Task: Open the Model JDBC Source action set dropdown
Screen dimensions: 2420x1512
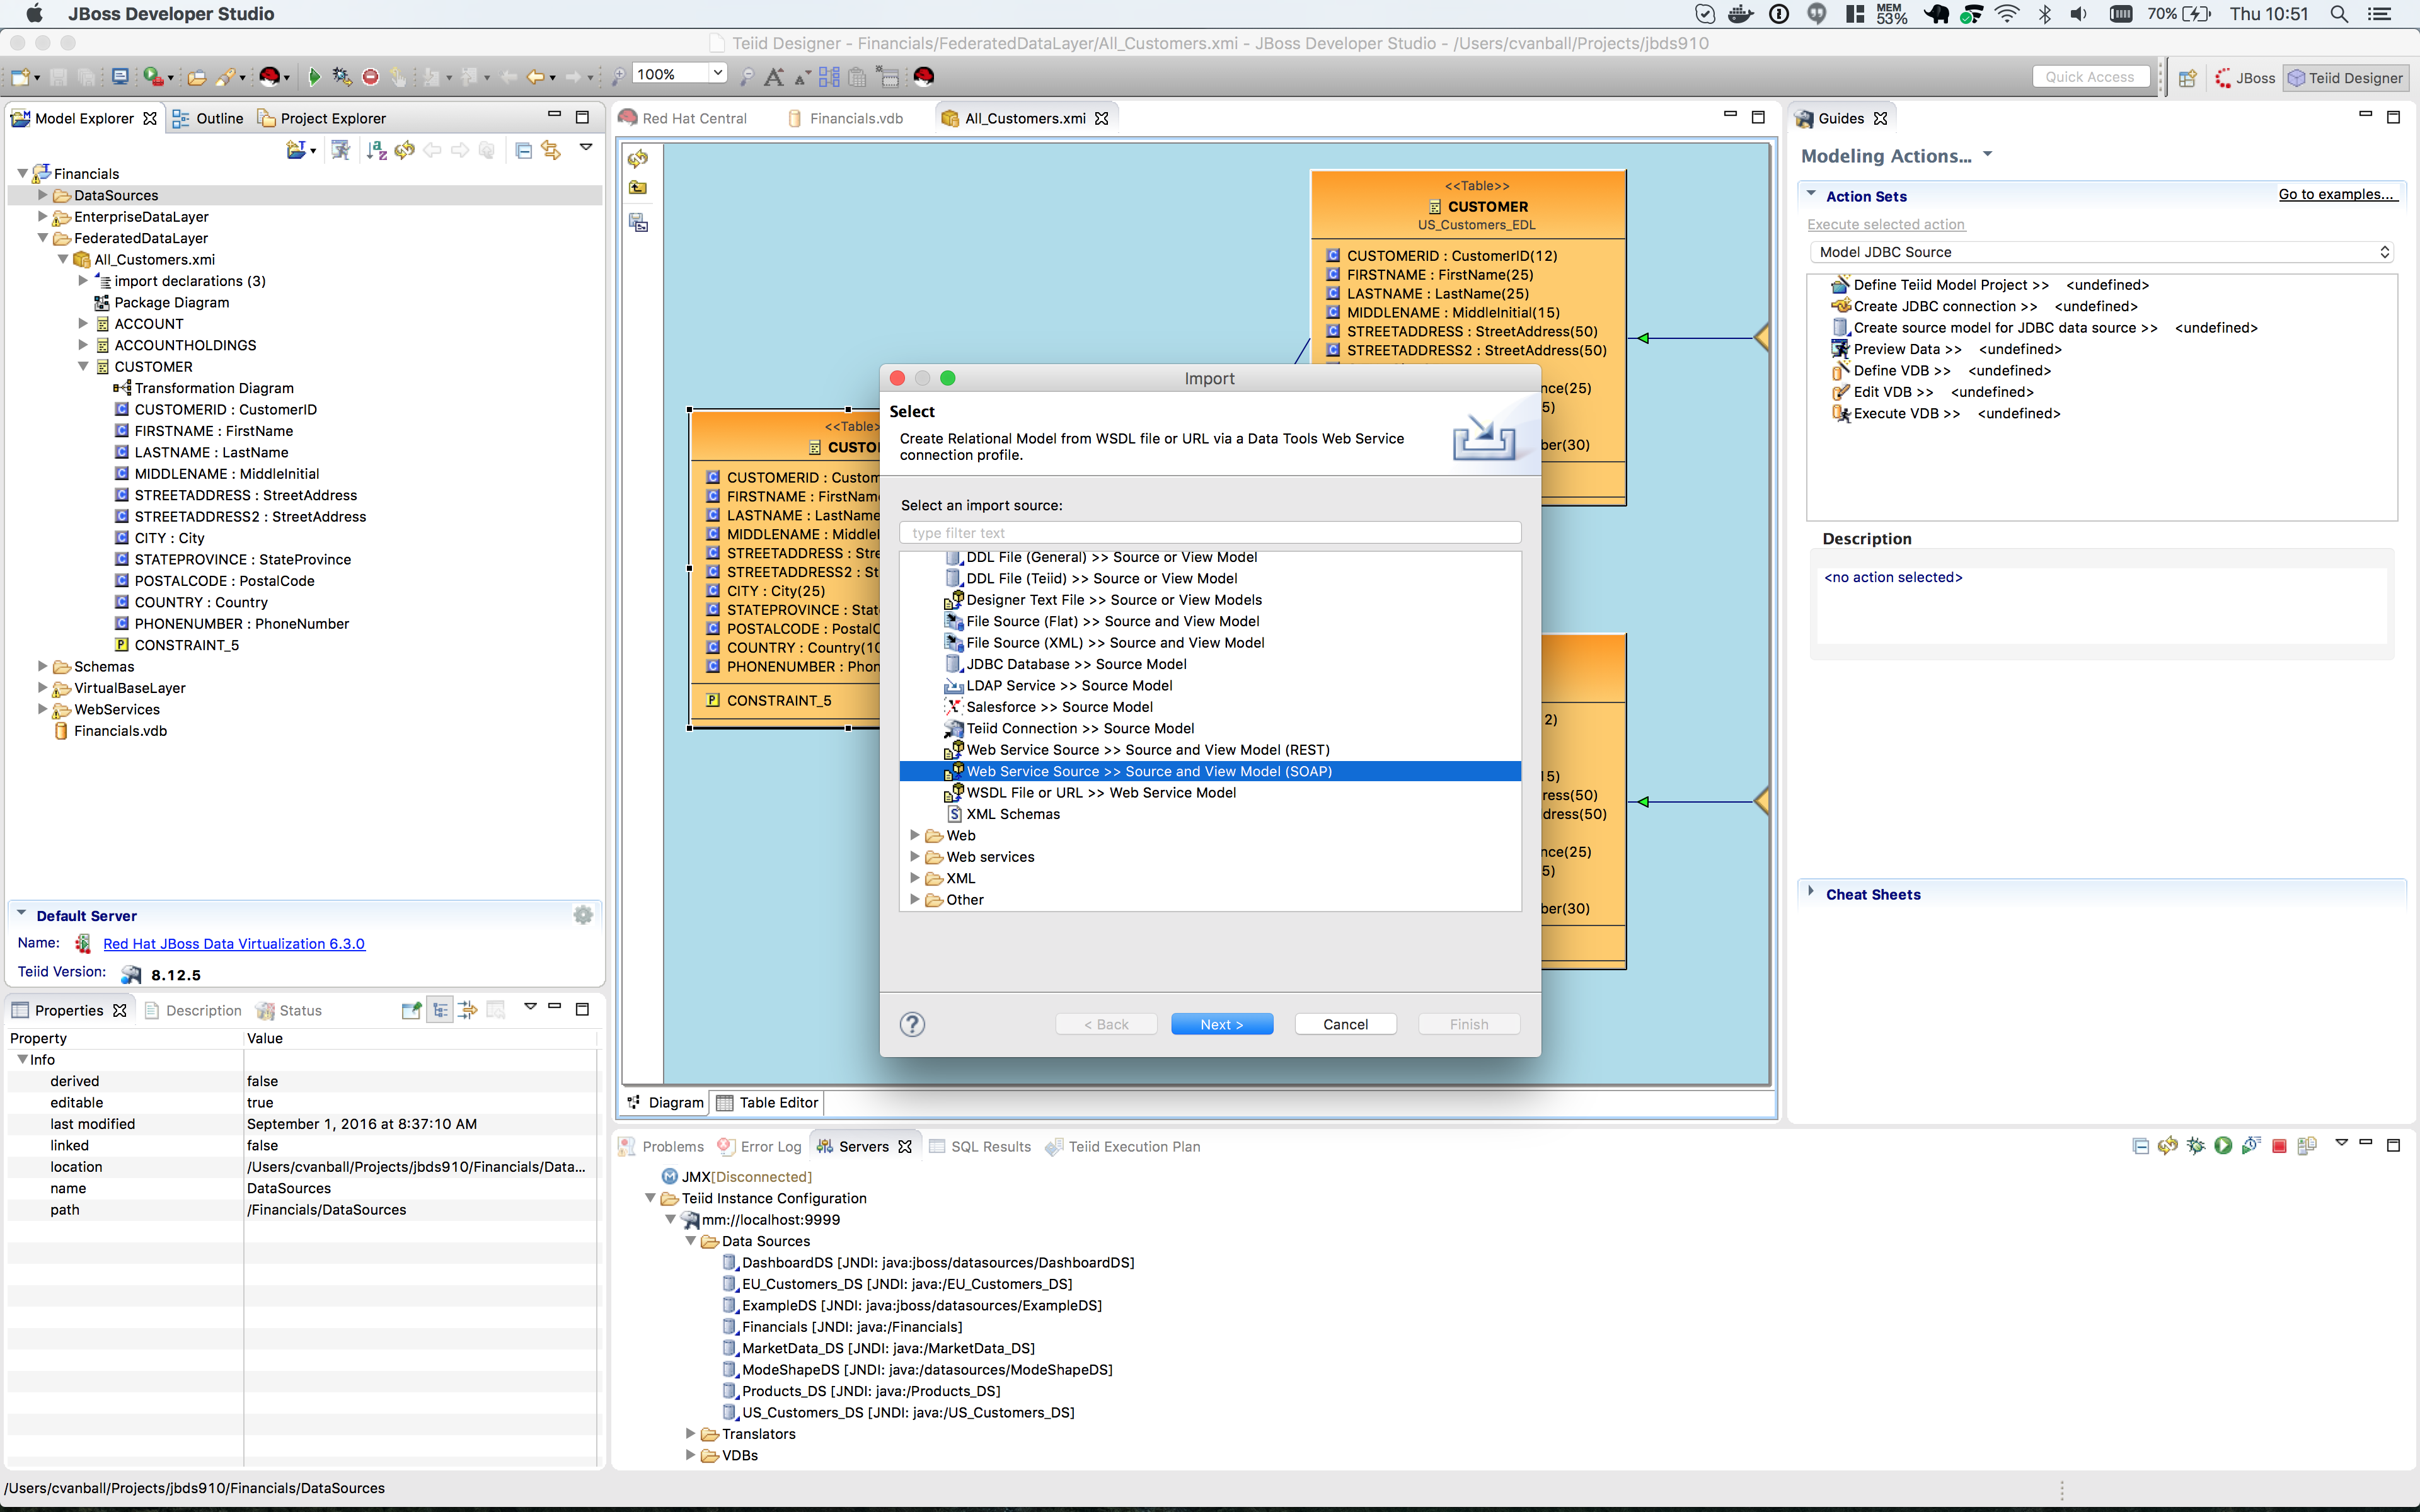Action: pos(2100,252)
